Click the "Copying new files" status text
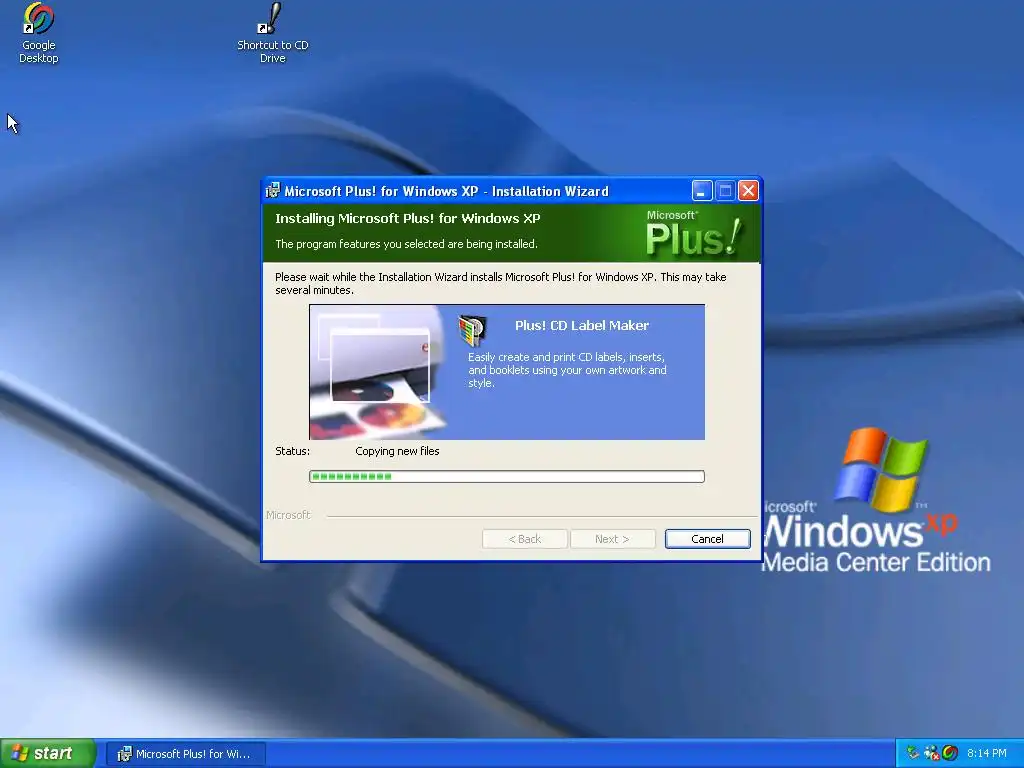The height and width of the screenshot is (768, 1024). (x=397, y=451)
